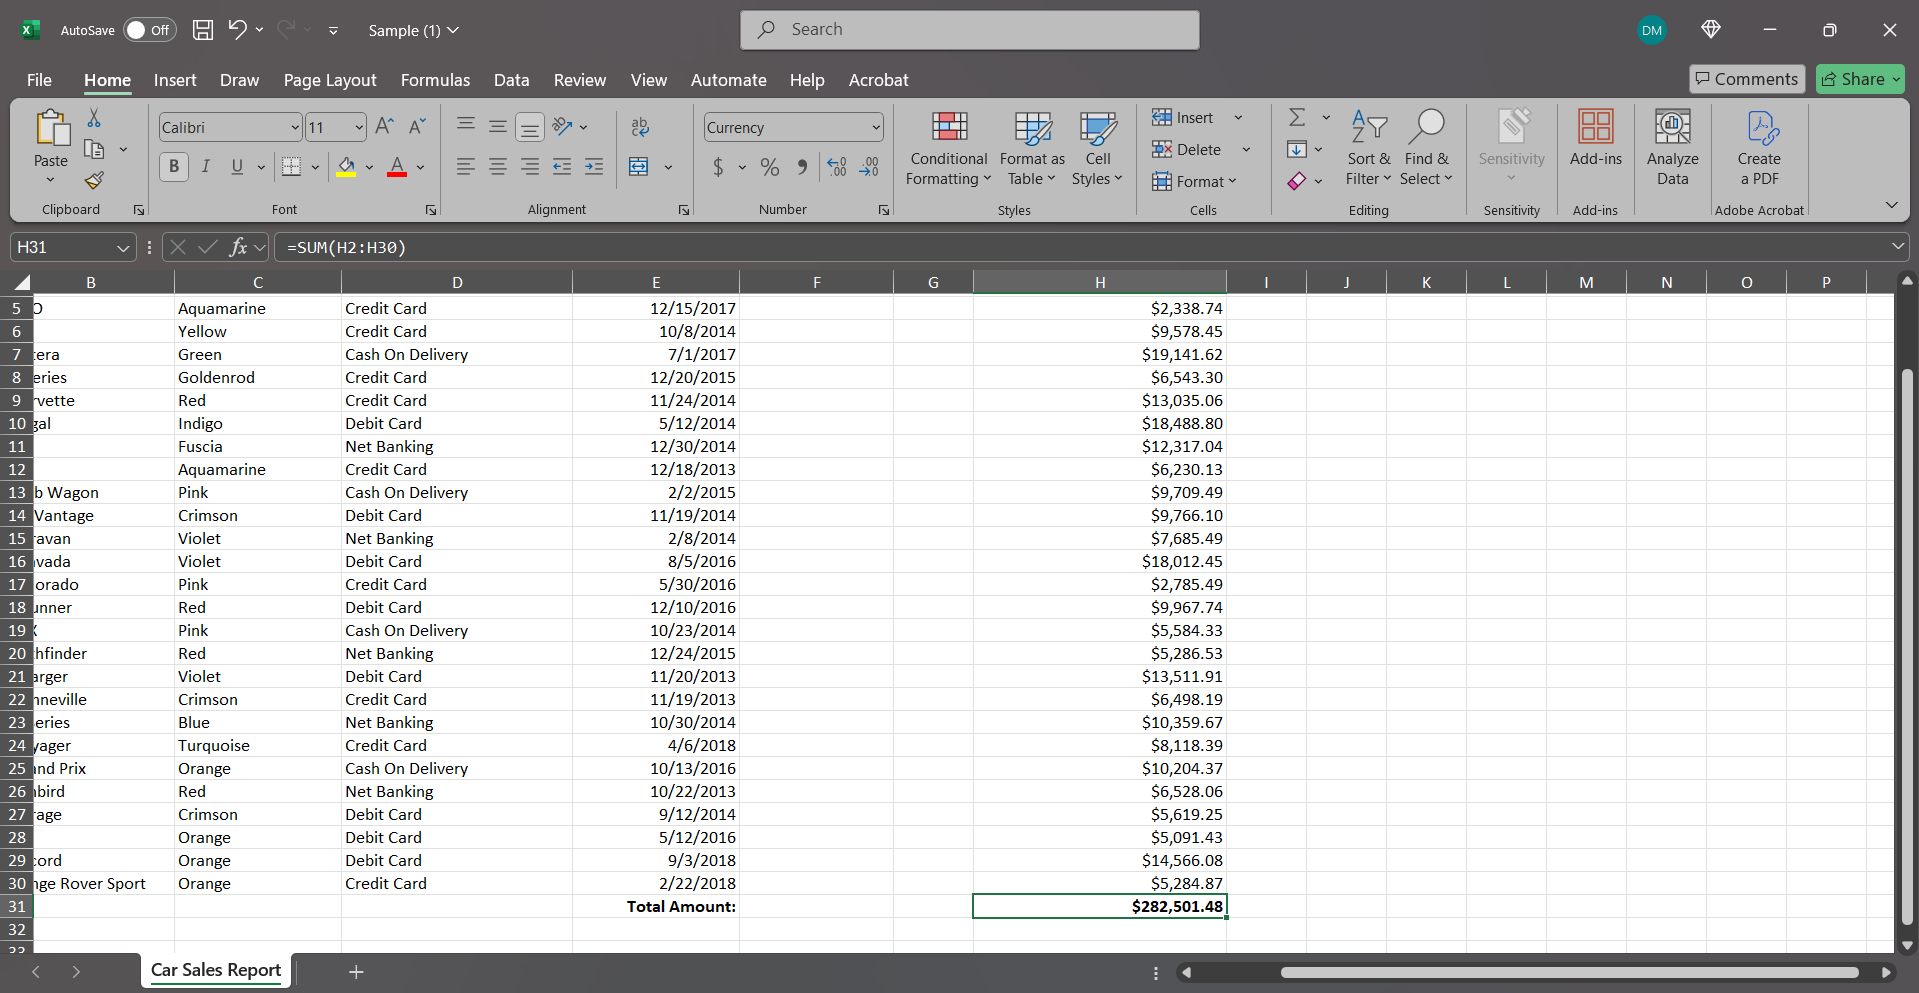
Task: Open Cell Styles dropdown
Action: tap(1097, 148)
